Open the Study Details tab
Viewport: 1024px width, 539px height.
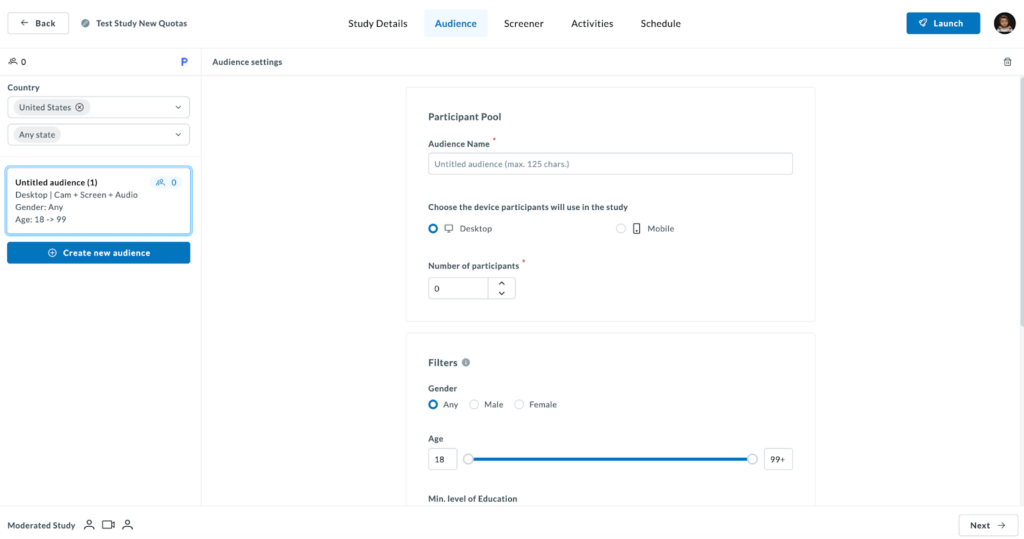377,23
